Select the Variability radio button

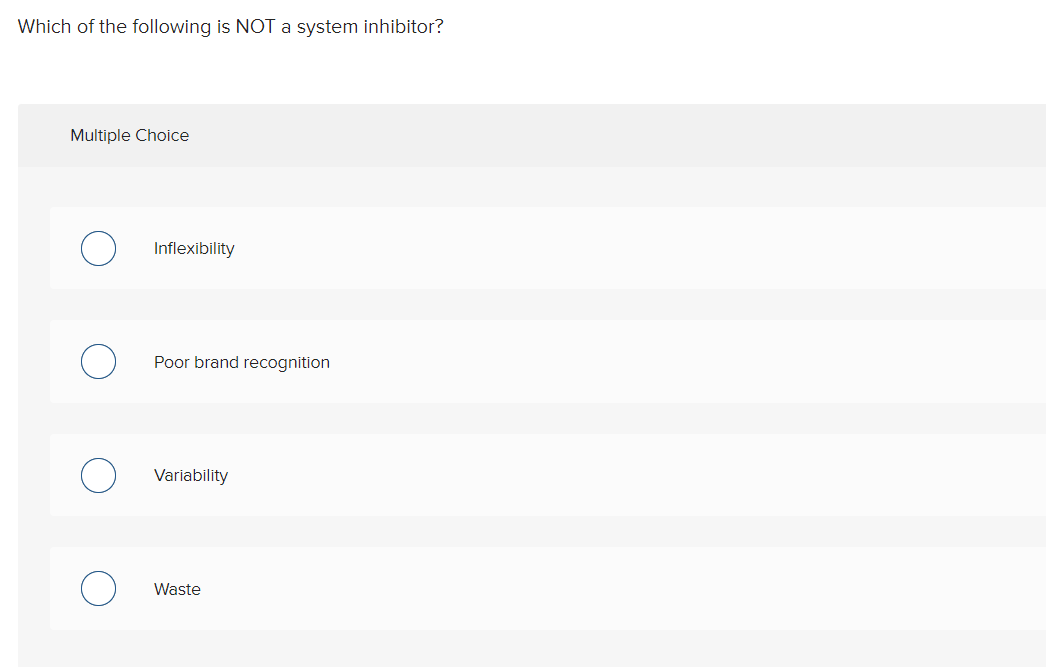click(98, 475)
